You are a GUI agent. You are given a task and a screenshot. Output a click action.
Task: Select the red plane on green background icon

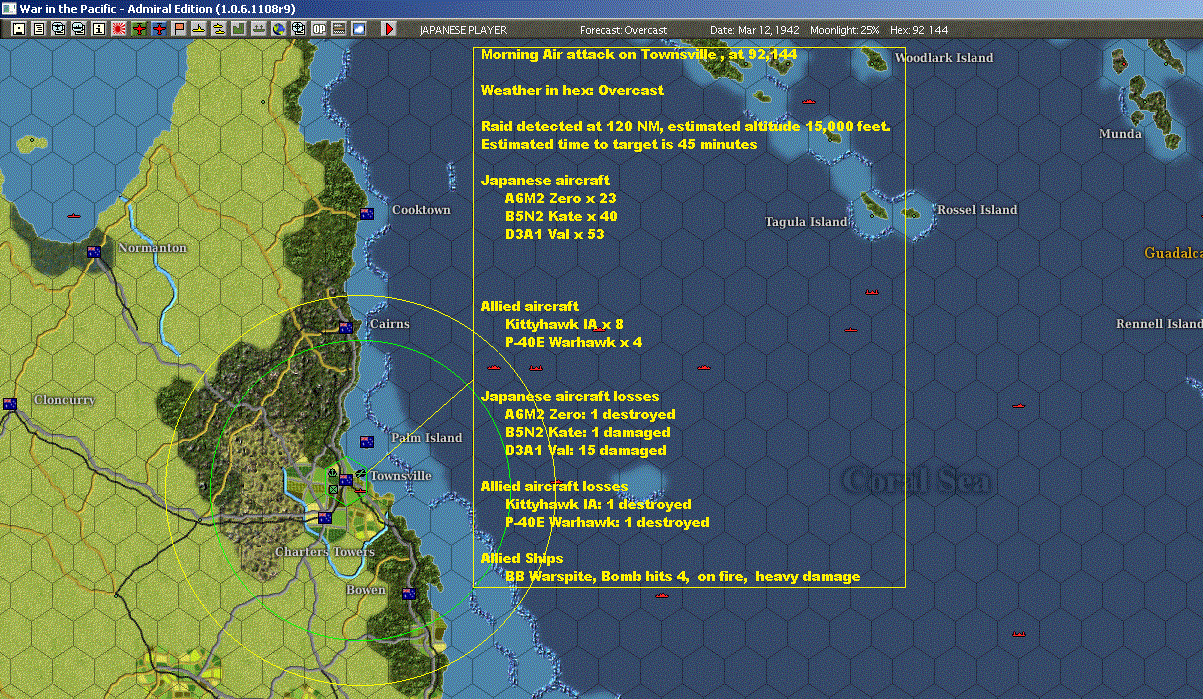[139, 29]
